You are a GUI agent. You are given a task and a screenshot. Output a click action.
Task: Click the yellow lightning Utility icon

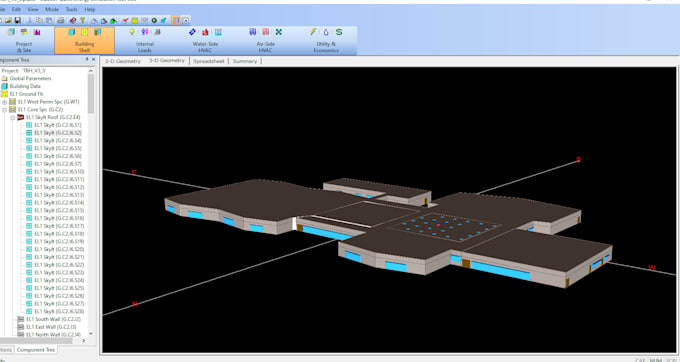click(x=313, y=32)
